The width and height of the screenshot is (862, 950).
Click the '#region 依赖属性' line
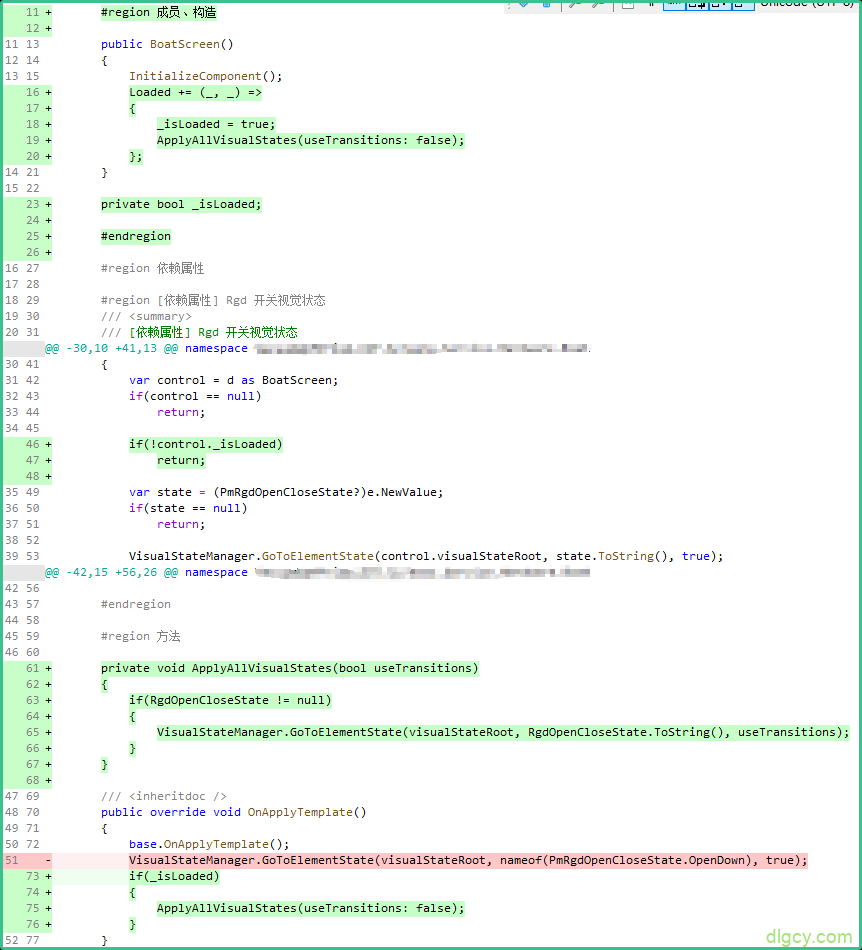point(152,268)
